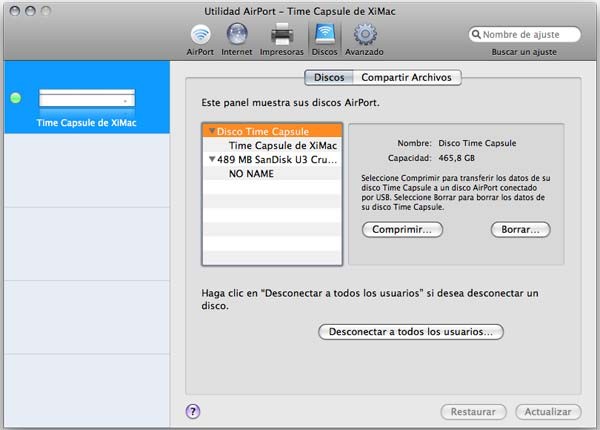Select the 489 MB SanDisk U3 Cru... row
The height and width of the screenshot is (430, 600).
tap(272, 160)
